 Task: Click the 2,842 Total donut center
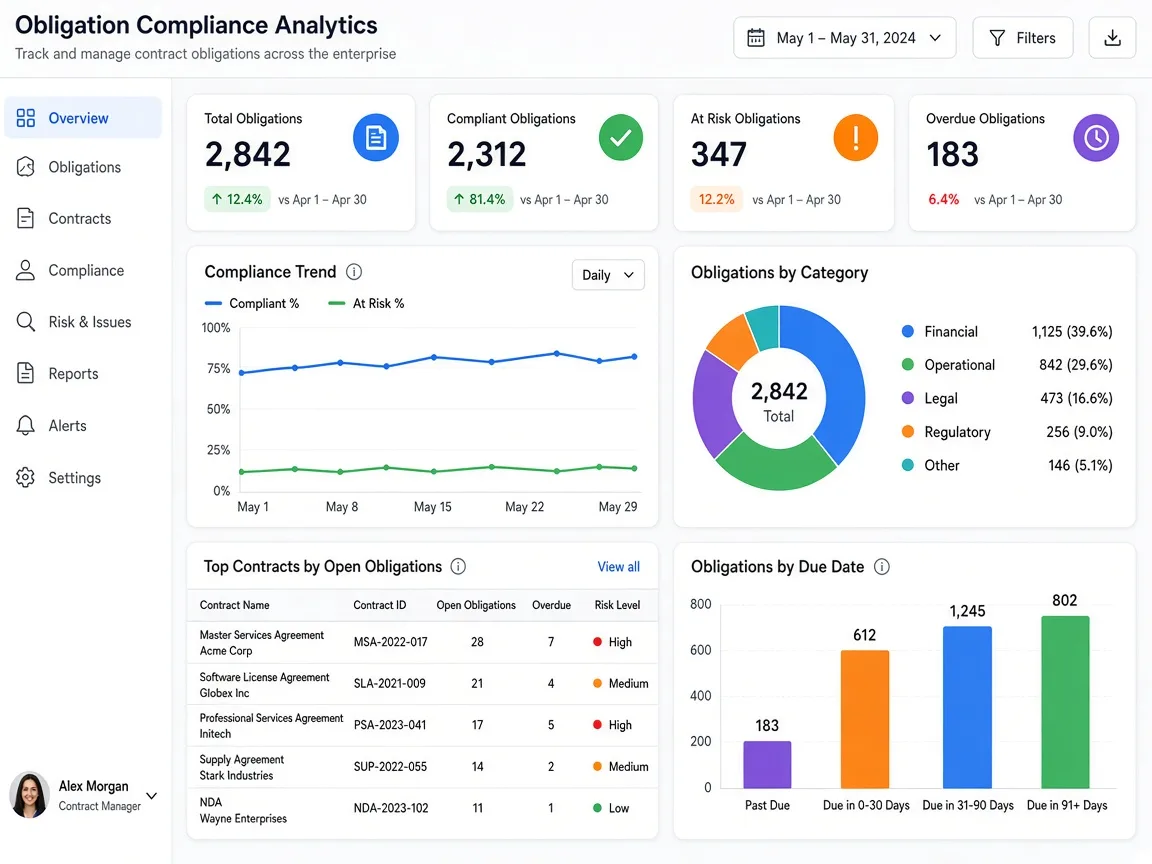(779, 401)
